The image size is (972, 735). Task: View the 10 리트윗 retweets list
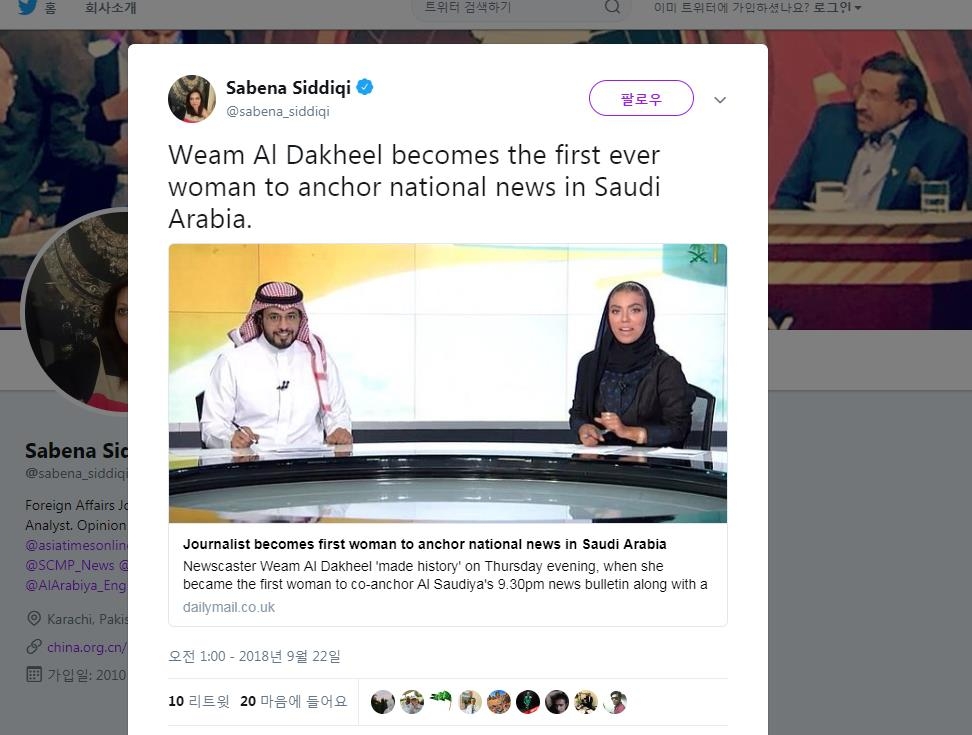tap(199, 701)
